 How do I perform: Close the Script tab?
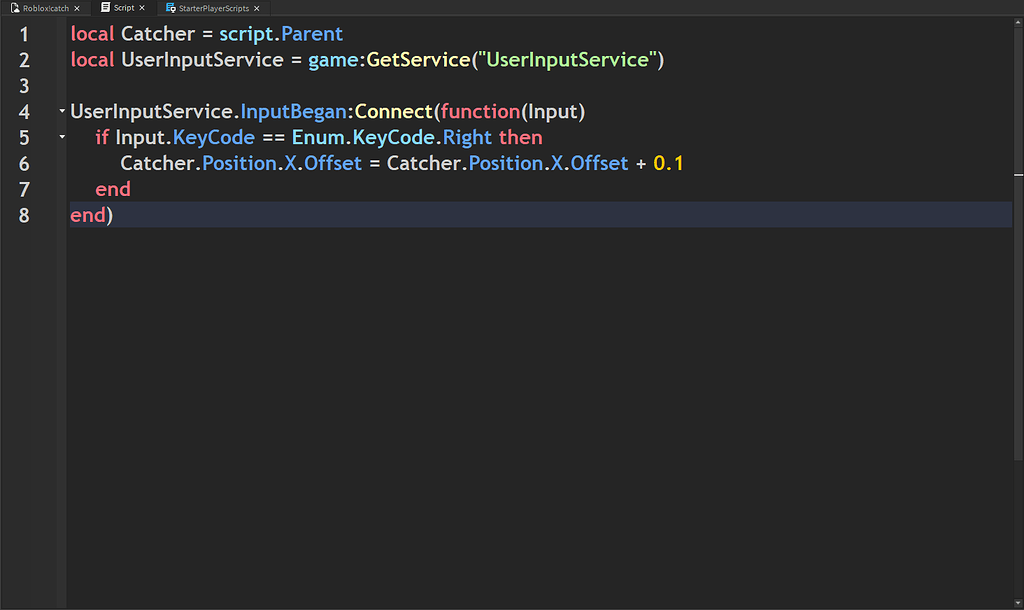coord(142,8)
